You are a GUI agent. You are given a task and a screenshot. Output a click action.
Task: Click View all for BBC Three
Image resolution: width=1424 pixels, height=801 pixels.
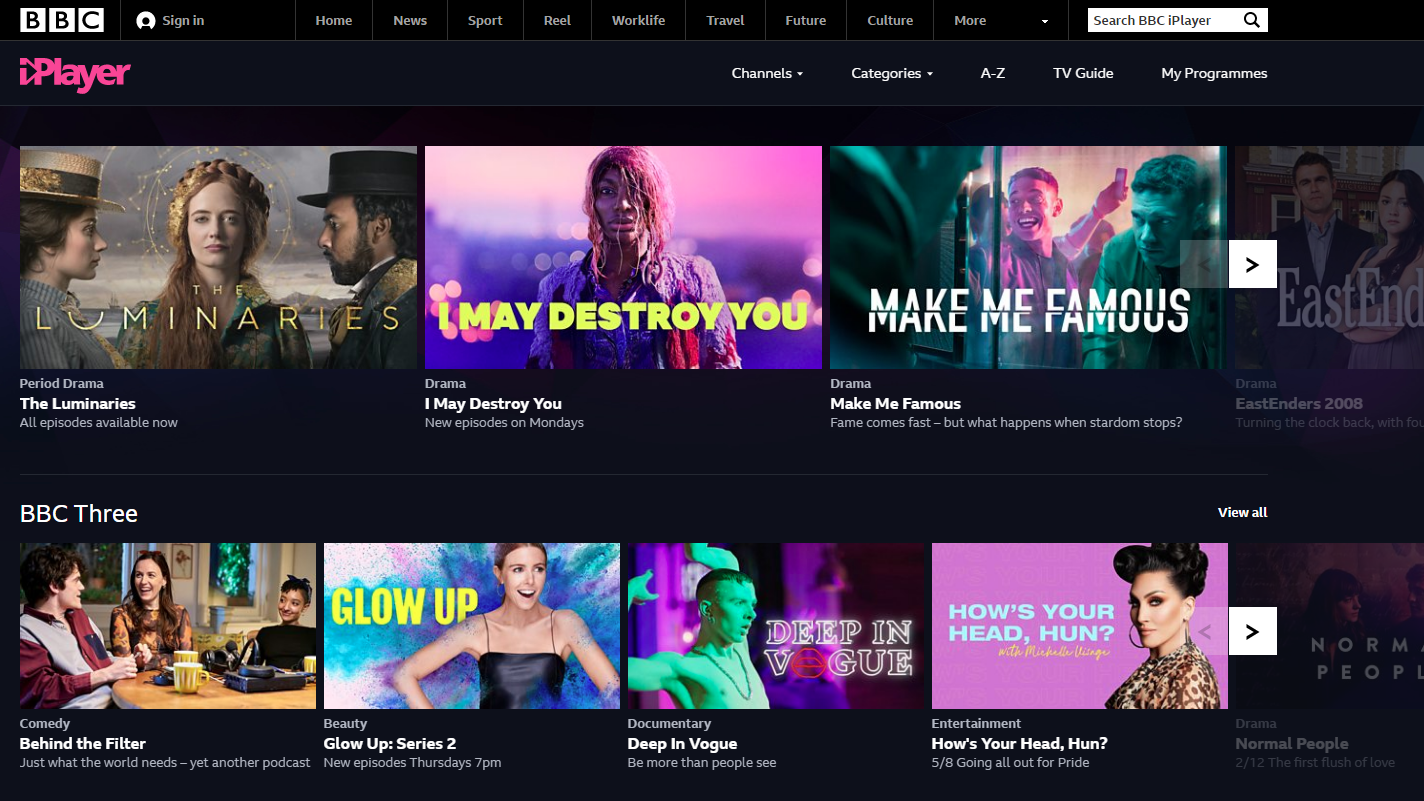(1242, 512)
